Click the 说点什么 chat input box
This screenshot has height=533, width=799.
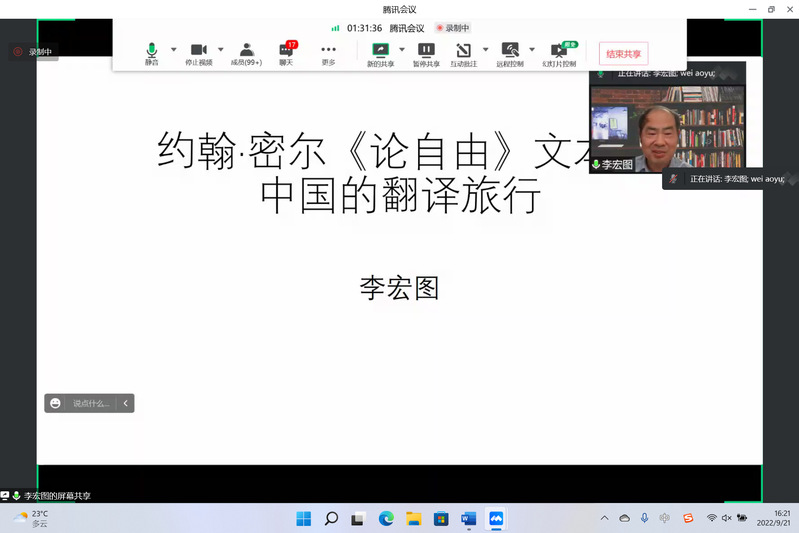[x=91, y=403]
